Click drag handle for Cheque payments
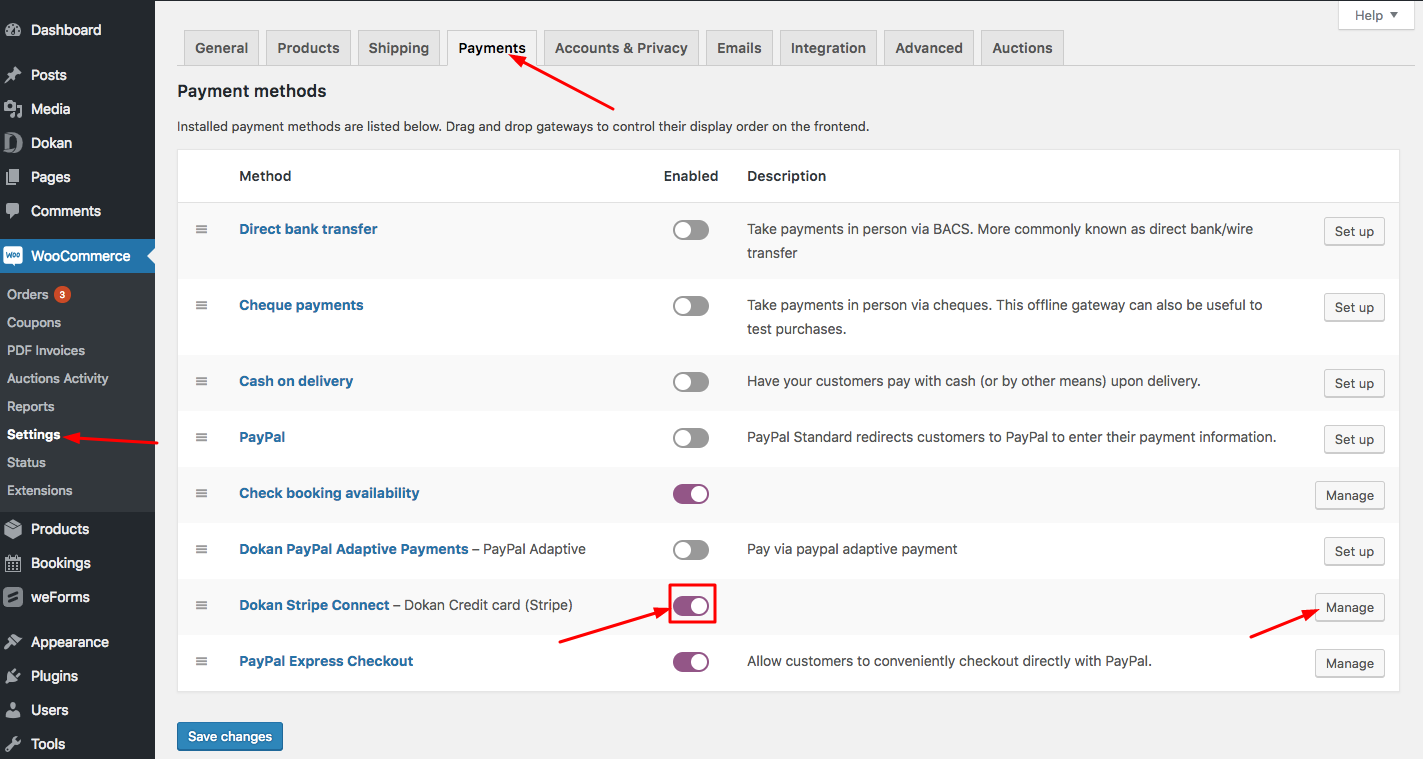Viewport: 1423px width, 759px height. [201, 305]
